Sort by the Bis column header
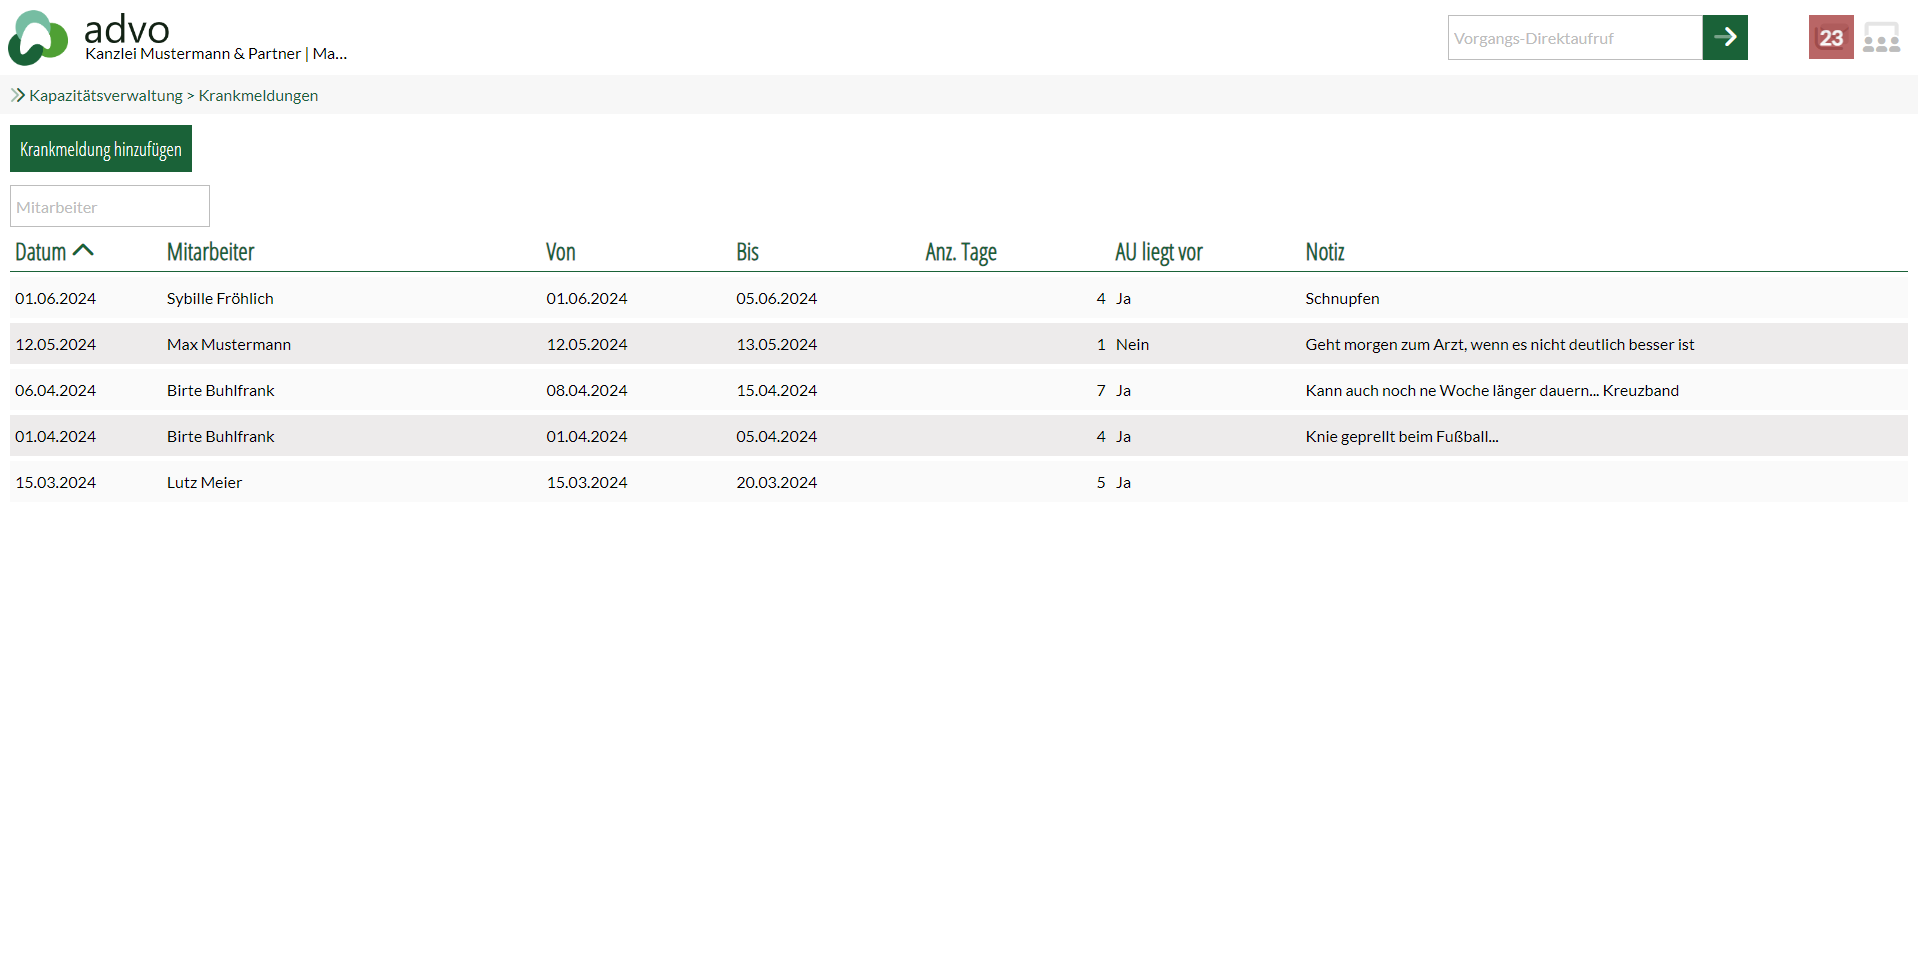Screen dimensions: 1918x958 (747, 252)
